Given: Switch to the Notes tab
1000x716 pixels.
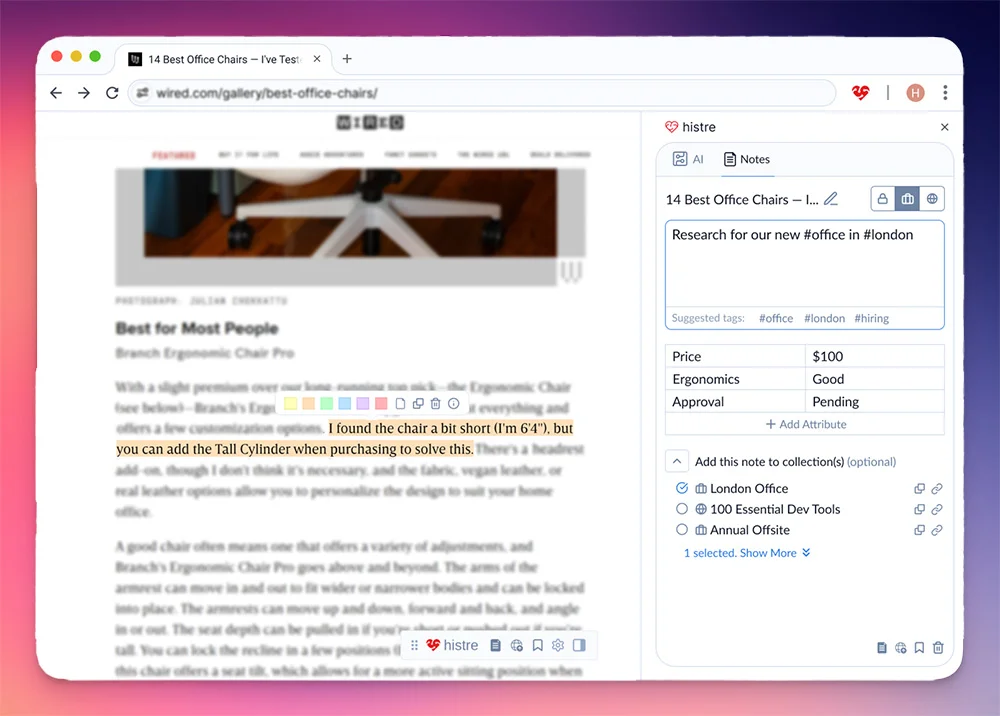Looking at the screenshot, I should pyautogui.click(x=747, y=159).
